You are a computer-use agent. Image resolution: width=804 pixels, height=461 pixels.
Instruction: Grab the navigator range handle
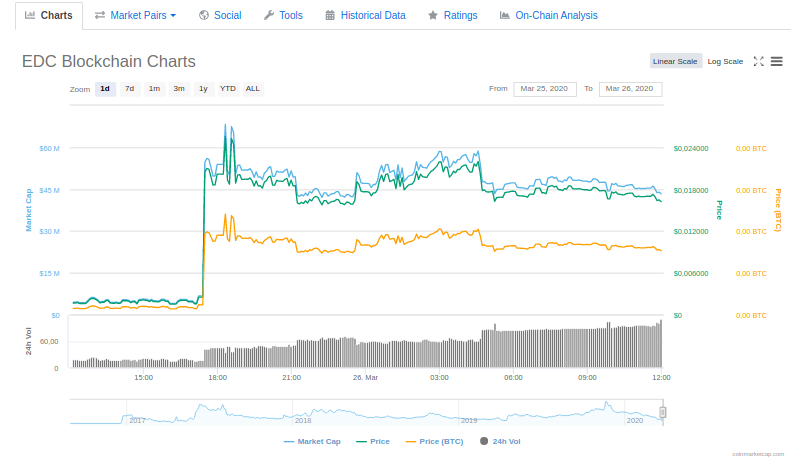click(662, 412)
